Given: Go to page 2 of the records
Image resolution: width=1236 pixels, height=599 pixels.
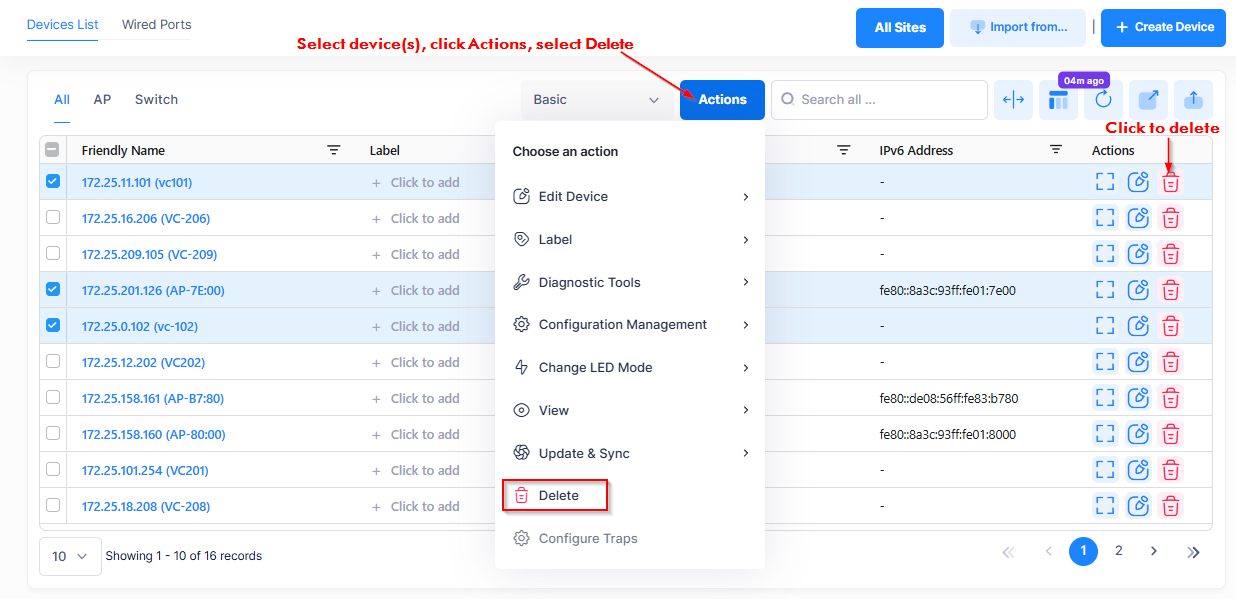Looking at the screenshot, I should tap(1119, 551).
